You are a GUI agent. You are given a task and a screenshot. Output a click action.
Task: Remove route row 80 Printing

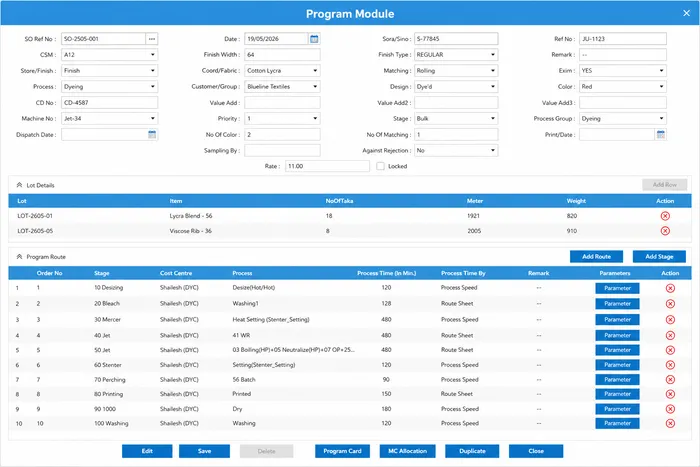click(x=670, y=394)
